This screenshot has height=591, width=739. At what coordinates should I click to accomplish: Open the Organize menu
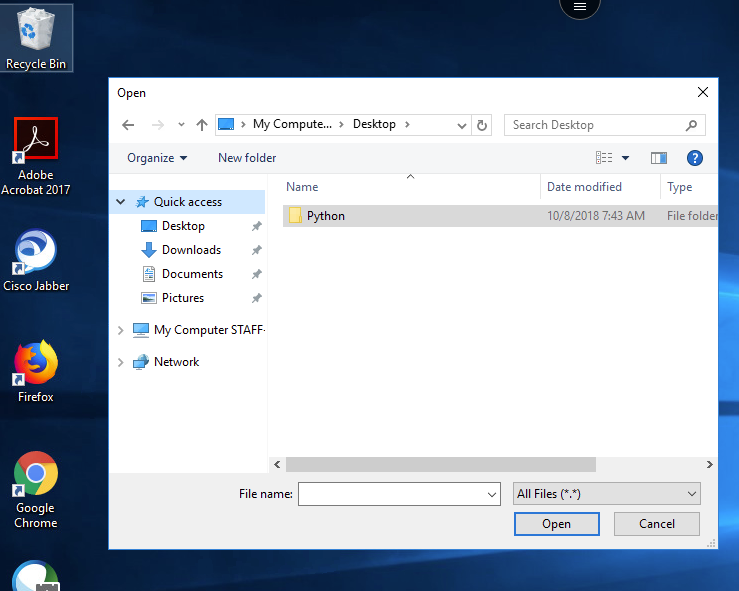(157, 158)
